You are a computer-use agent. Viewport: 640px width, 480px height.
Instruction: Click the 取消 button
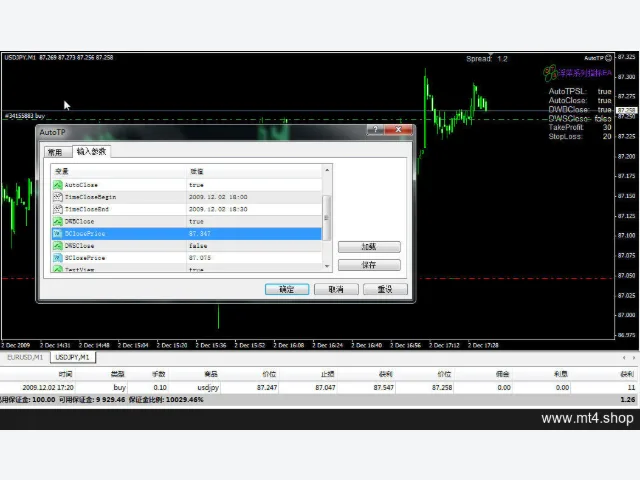click(x=336, y=289)
